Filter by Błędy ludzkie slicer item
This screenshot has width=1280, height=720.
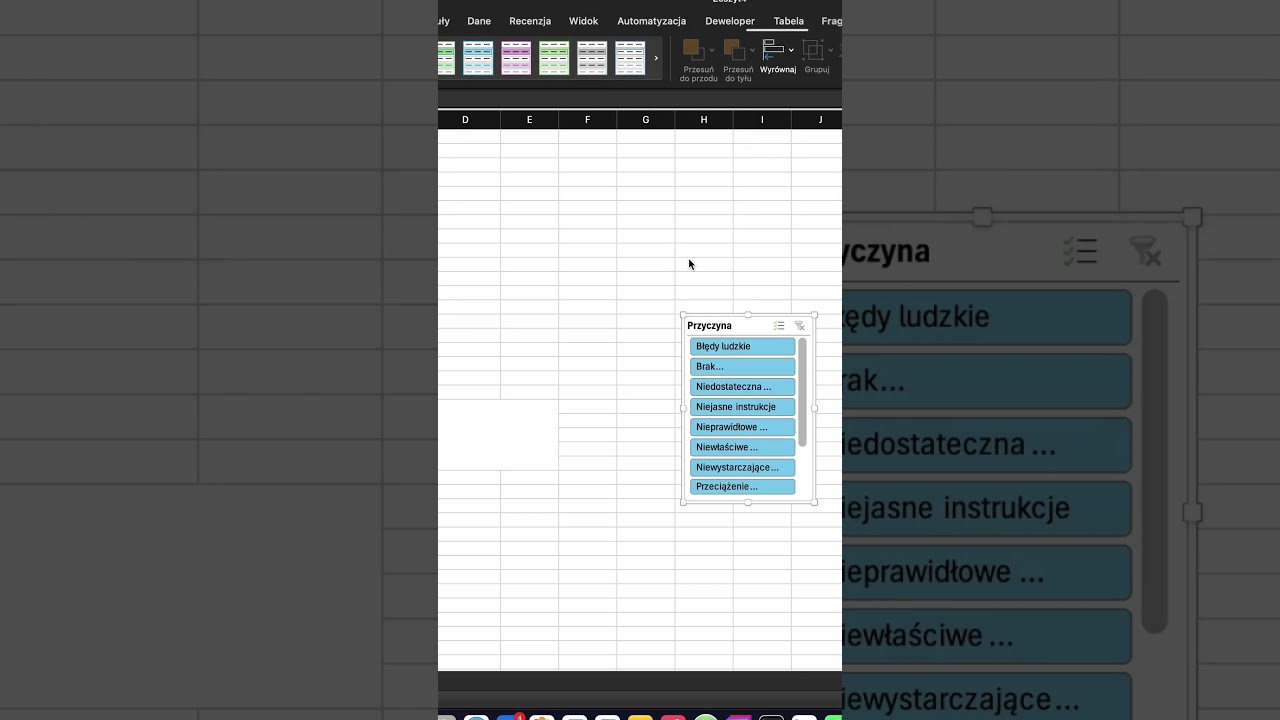click(742, 346)
